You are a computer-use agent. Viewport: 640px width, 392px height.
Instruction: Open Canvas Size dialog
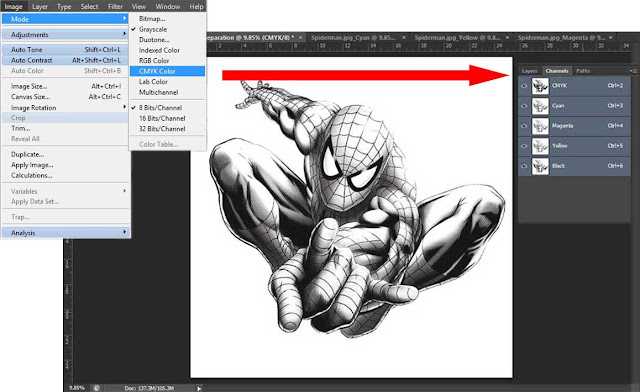[65, 97]
